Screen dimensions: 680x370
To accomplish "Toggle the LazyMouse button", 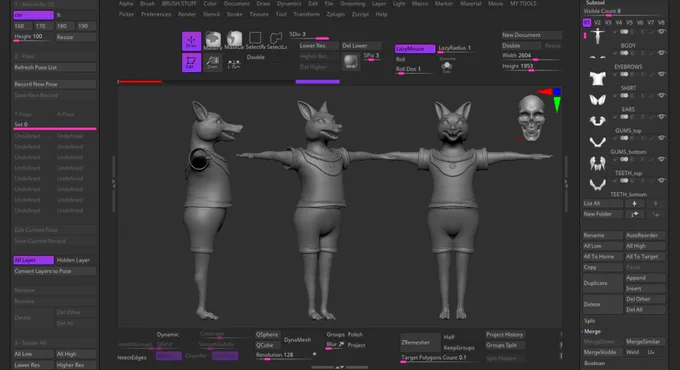I will 415,49.
